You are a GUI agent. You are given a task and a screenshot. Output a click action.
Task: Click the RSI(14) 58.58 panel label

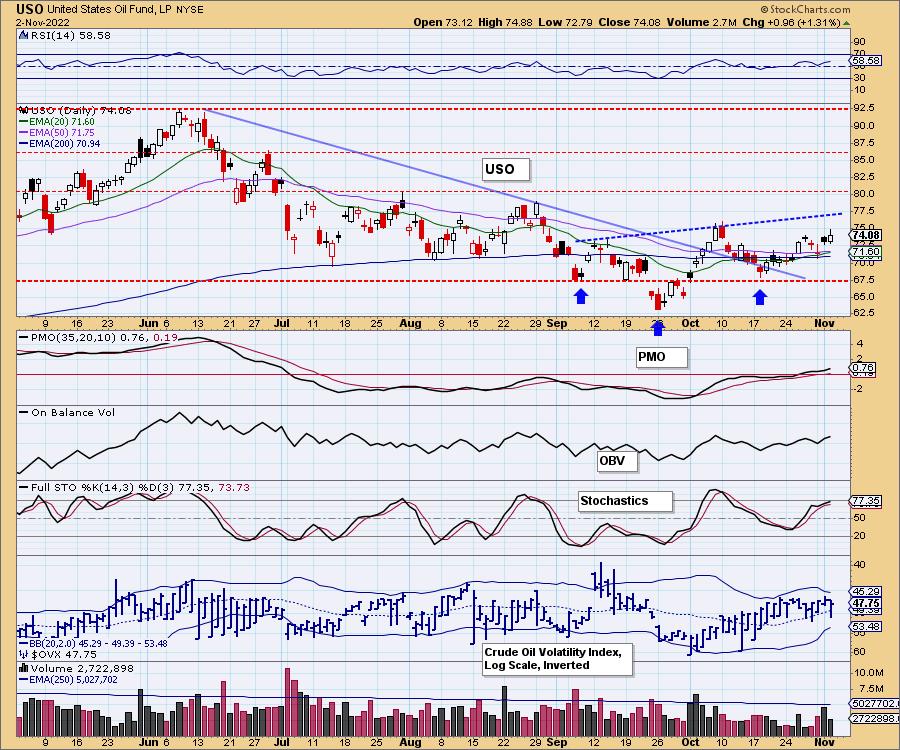(70, 36)
